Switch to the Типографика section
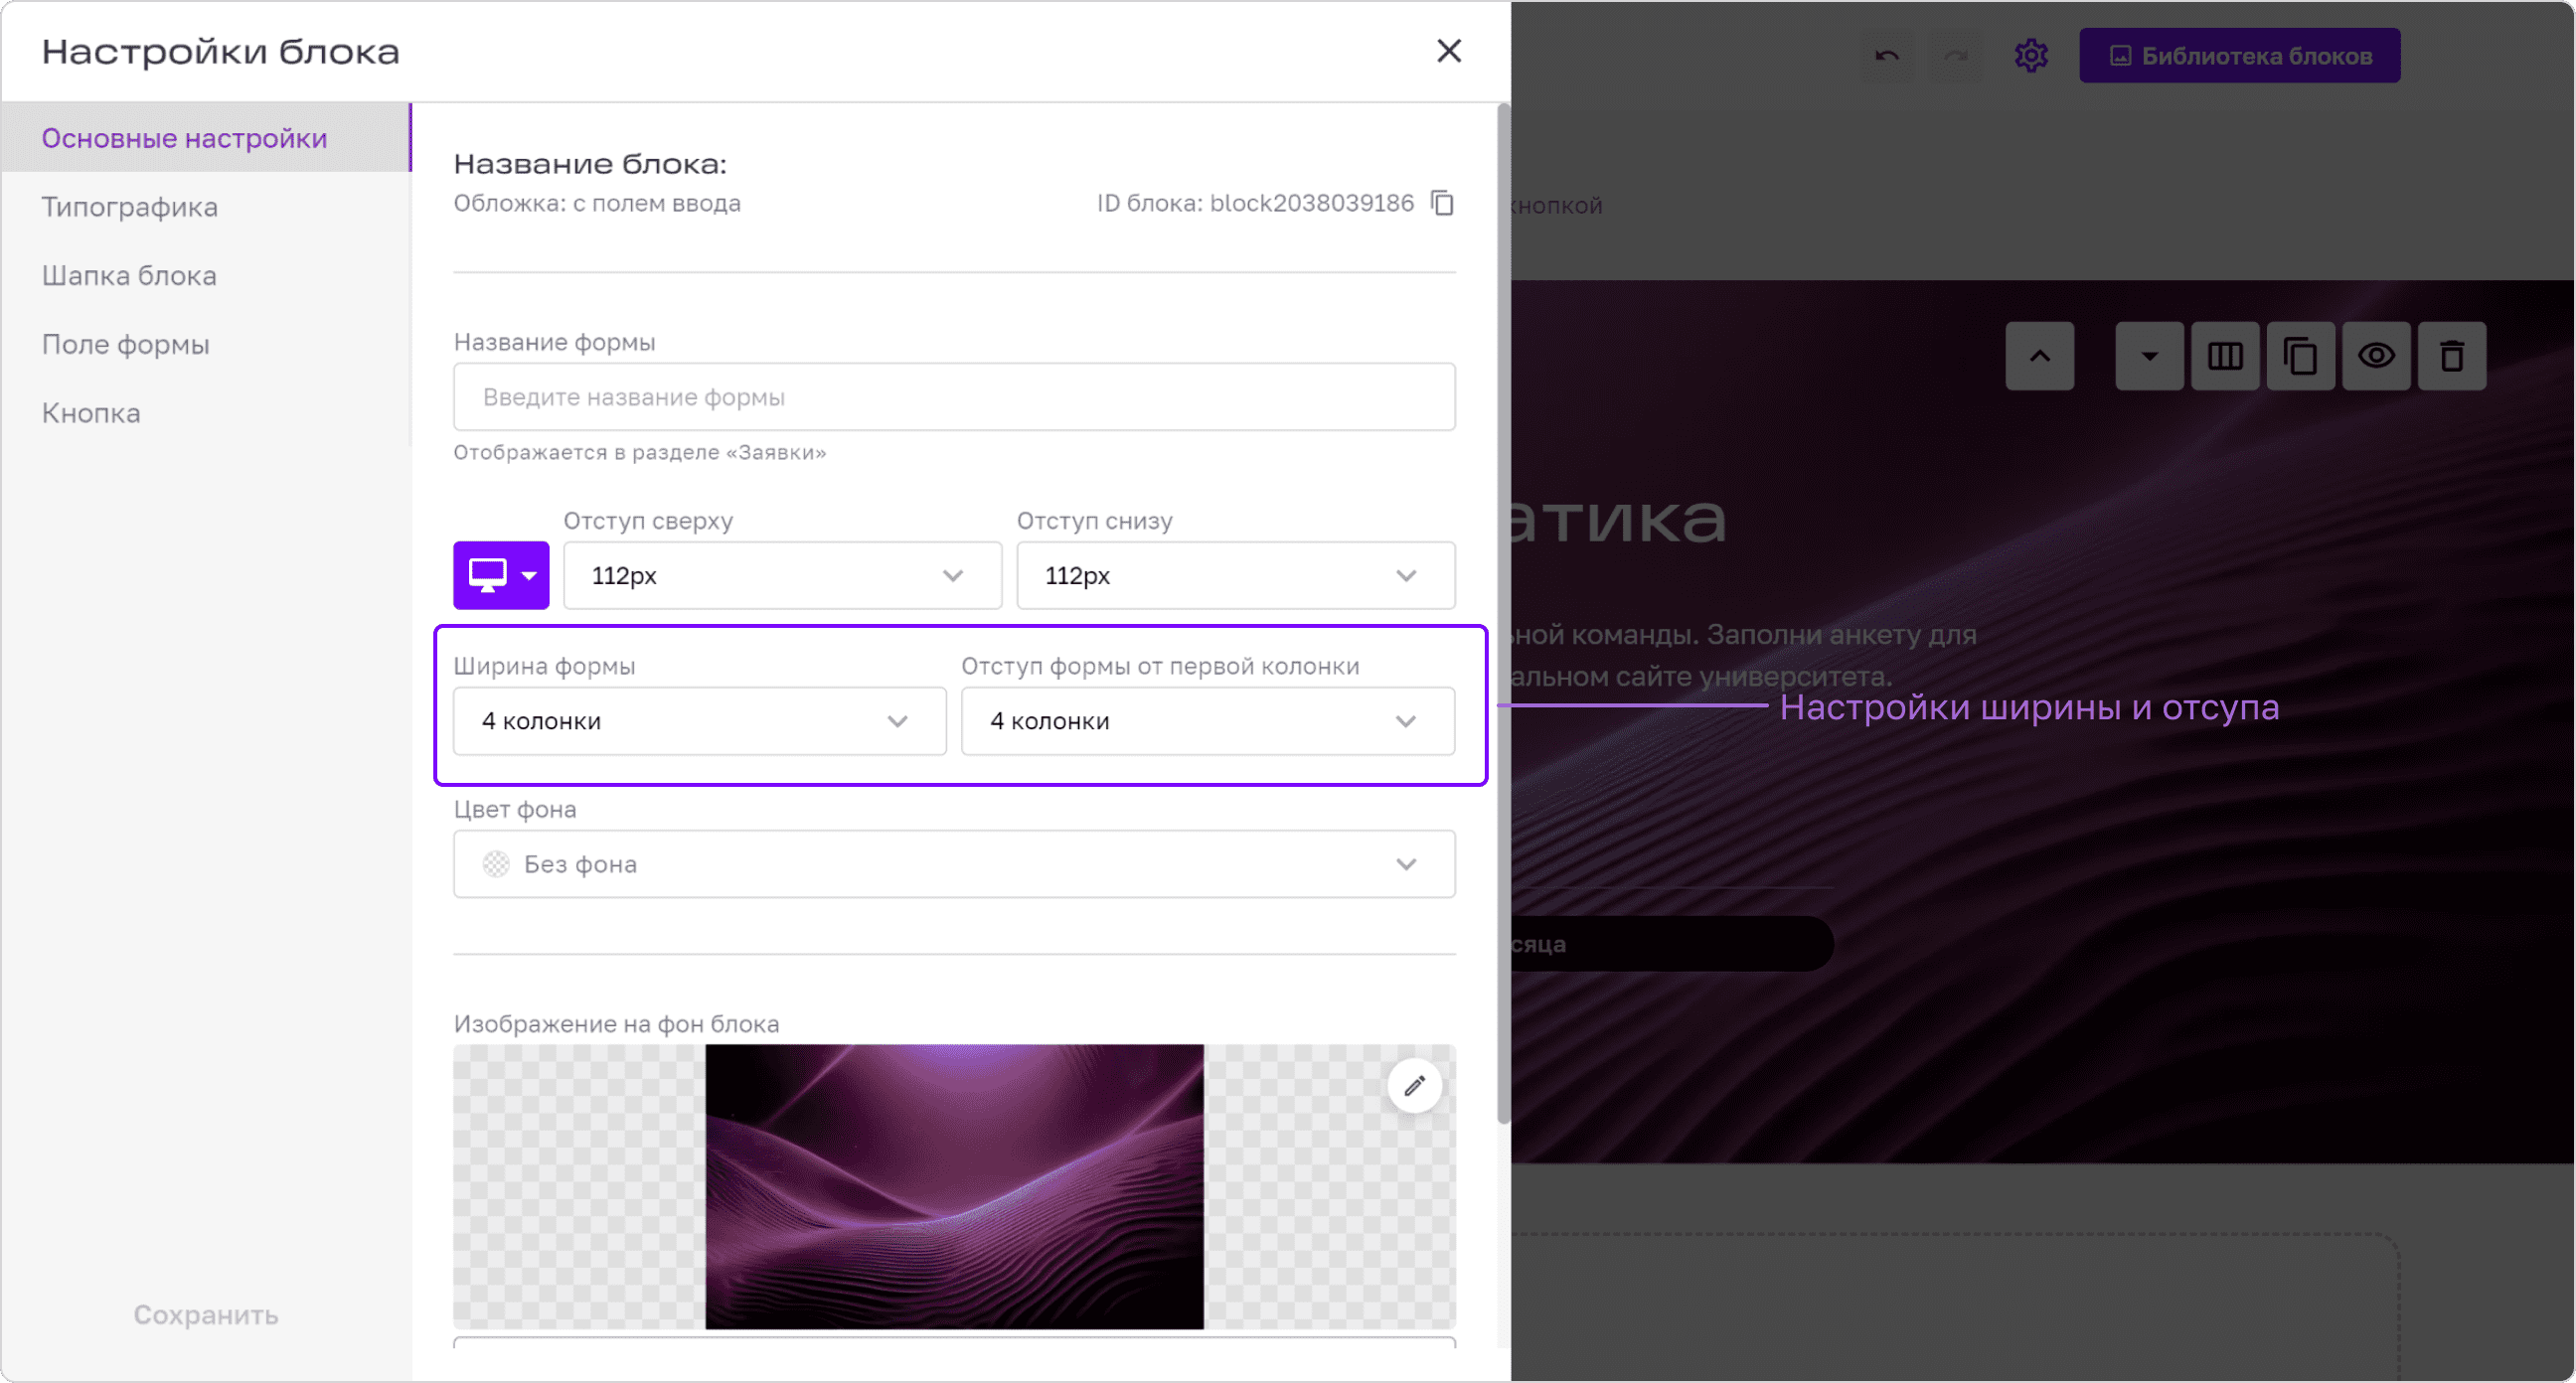 click(x=206, y=207)
